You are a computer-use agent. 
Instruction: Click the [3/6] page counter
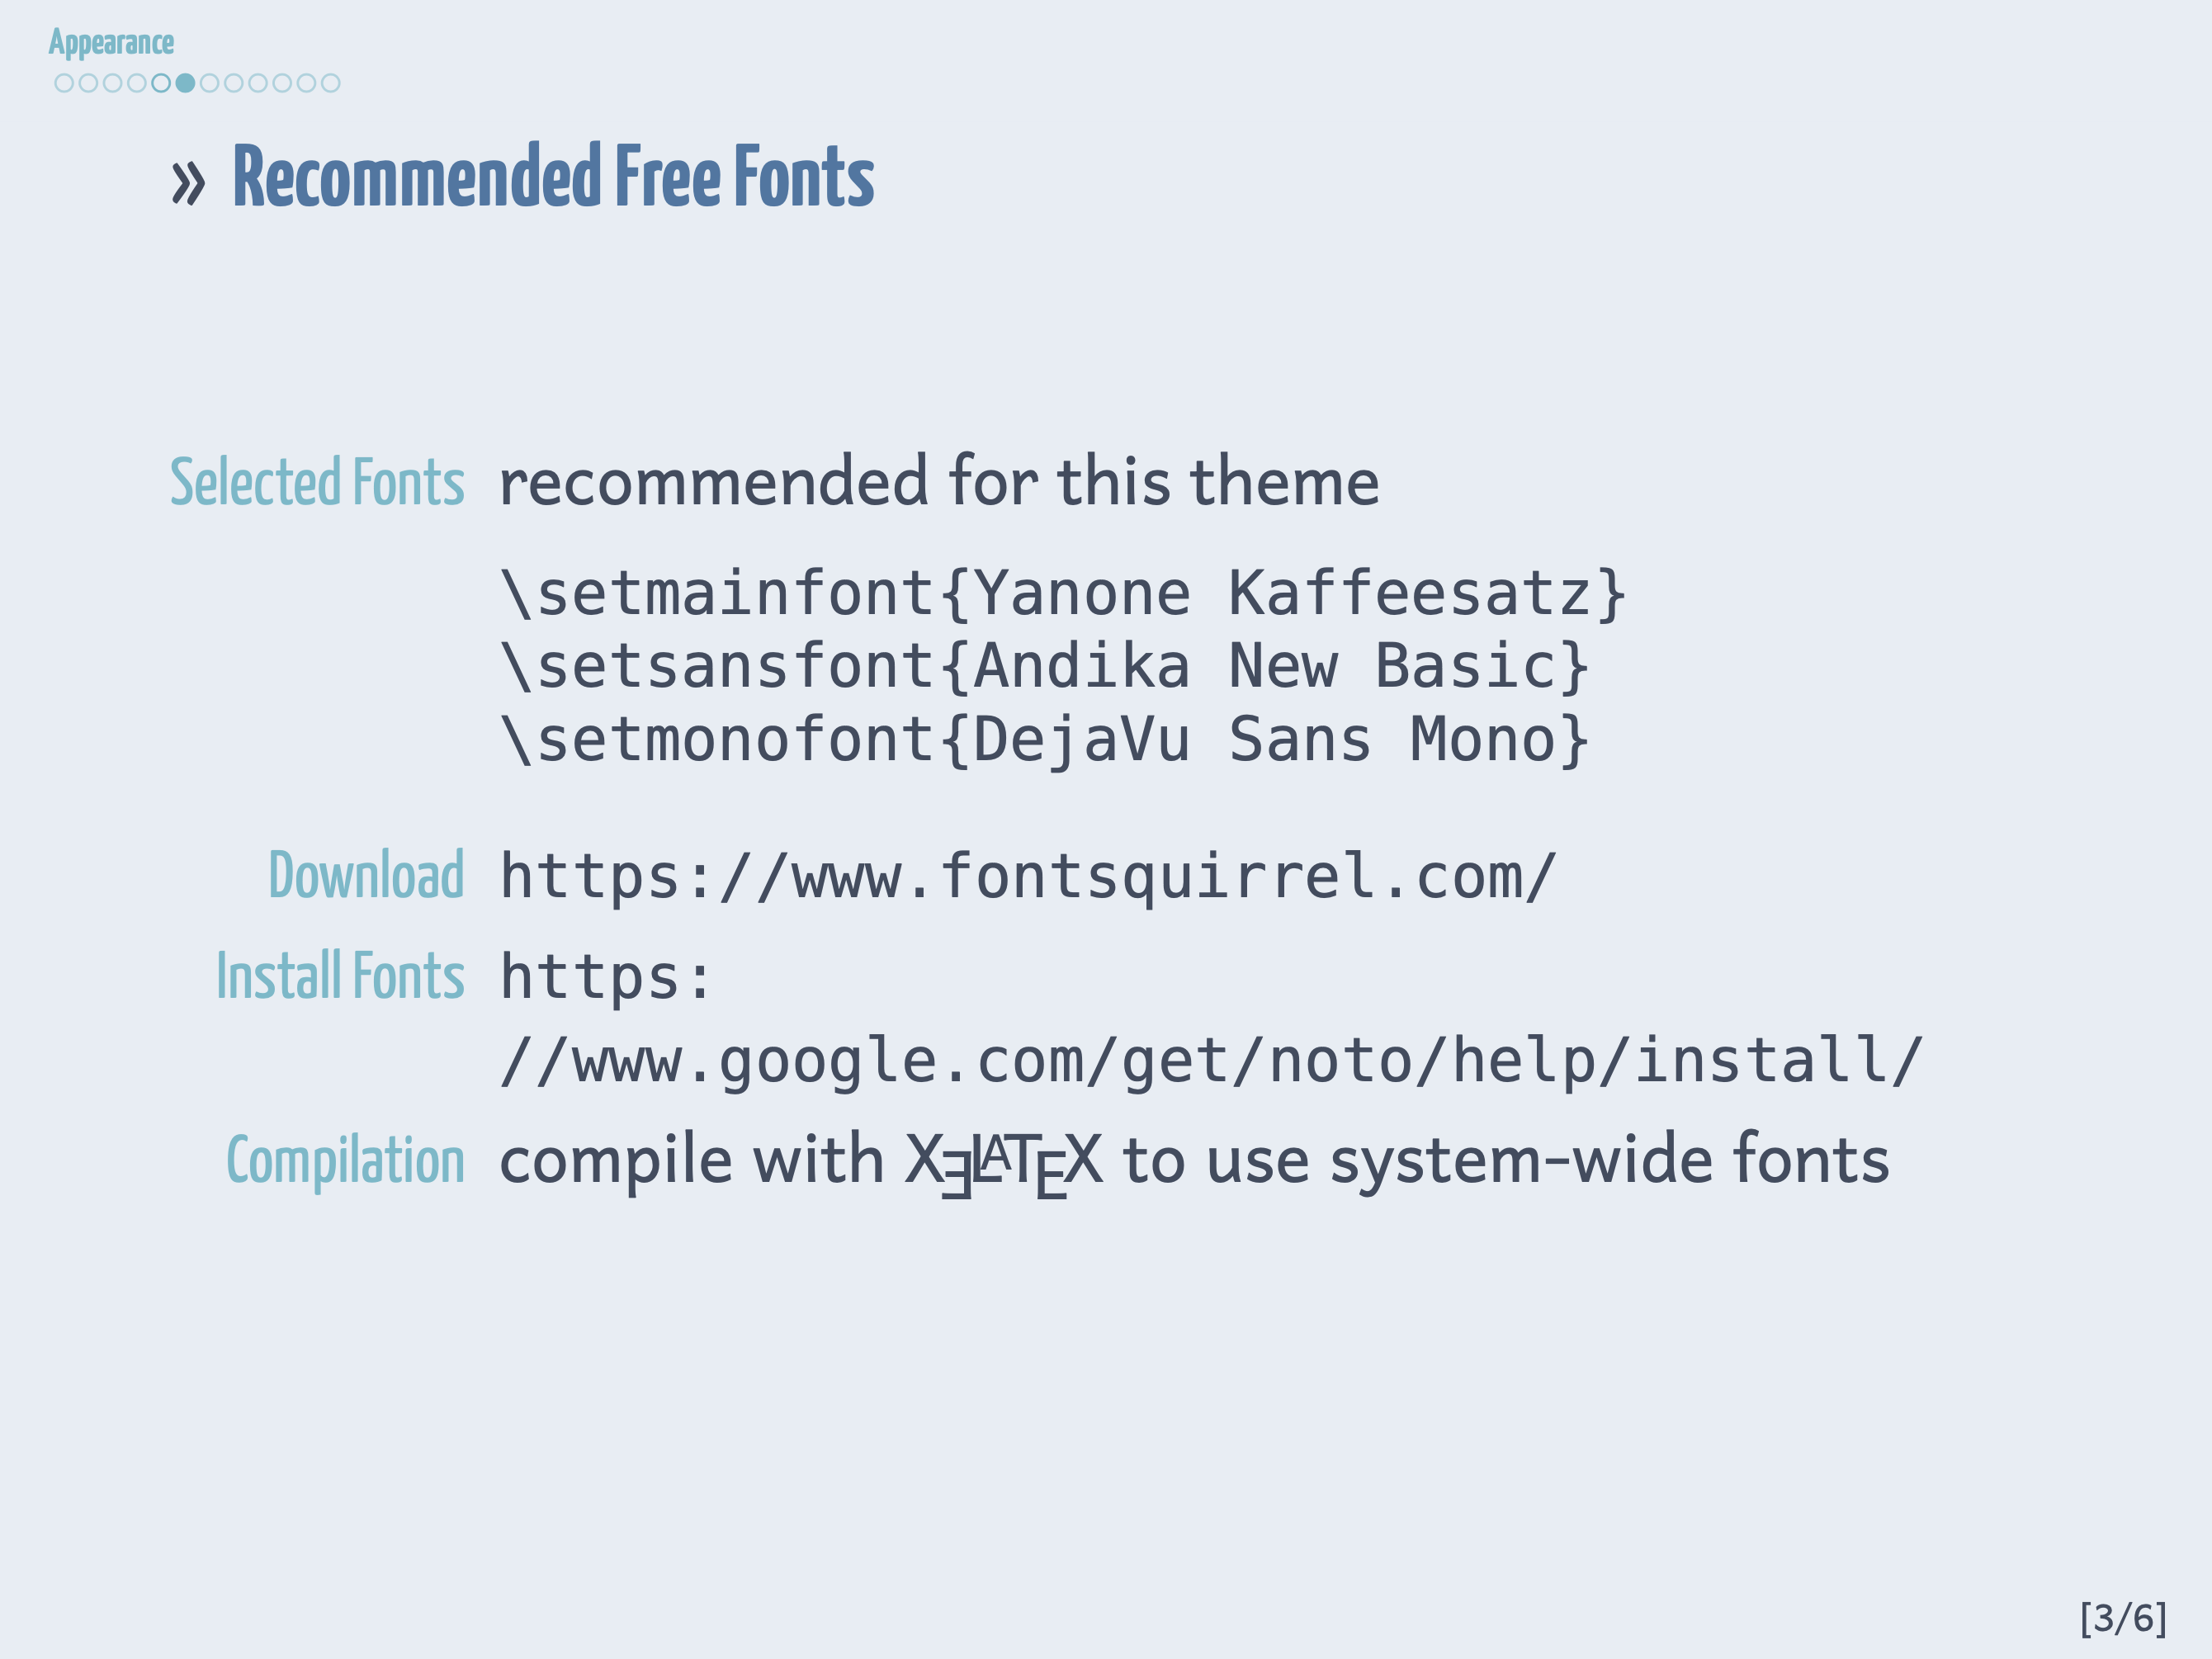[x=2122, y=1617]
